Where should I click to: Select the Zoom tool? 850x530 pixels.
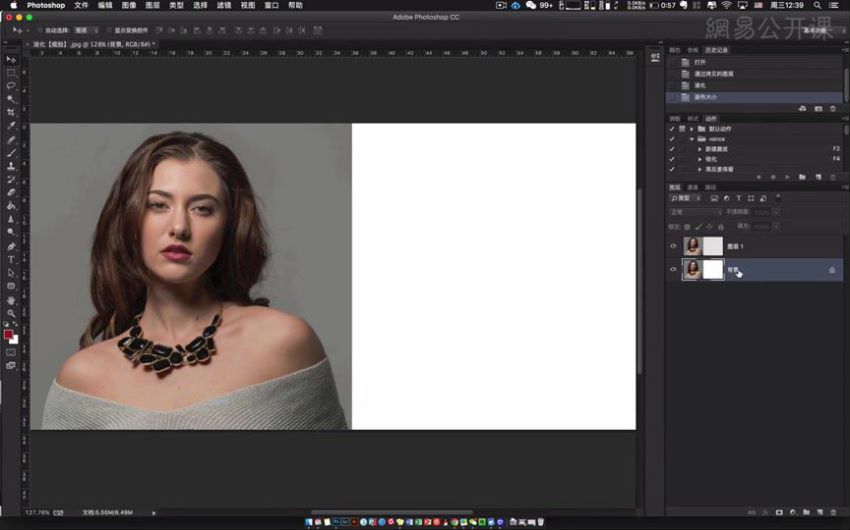coord(11,313)
